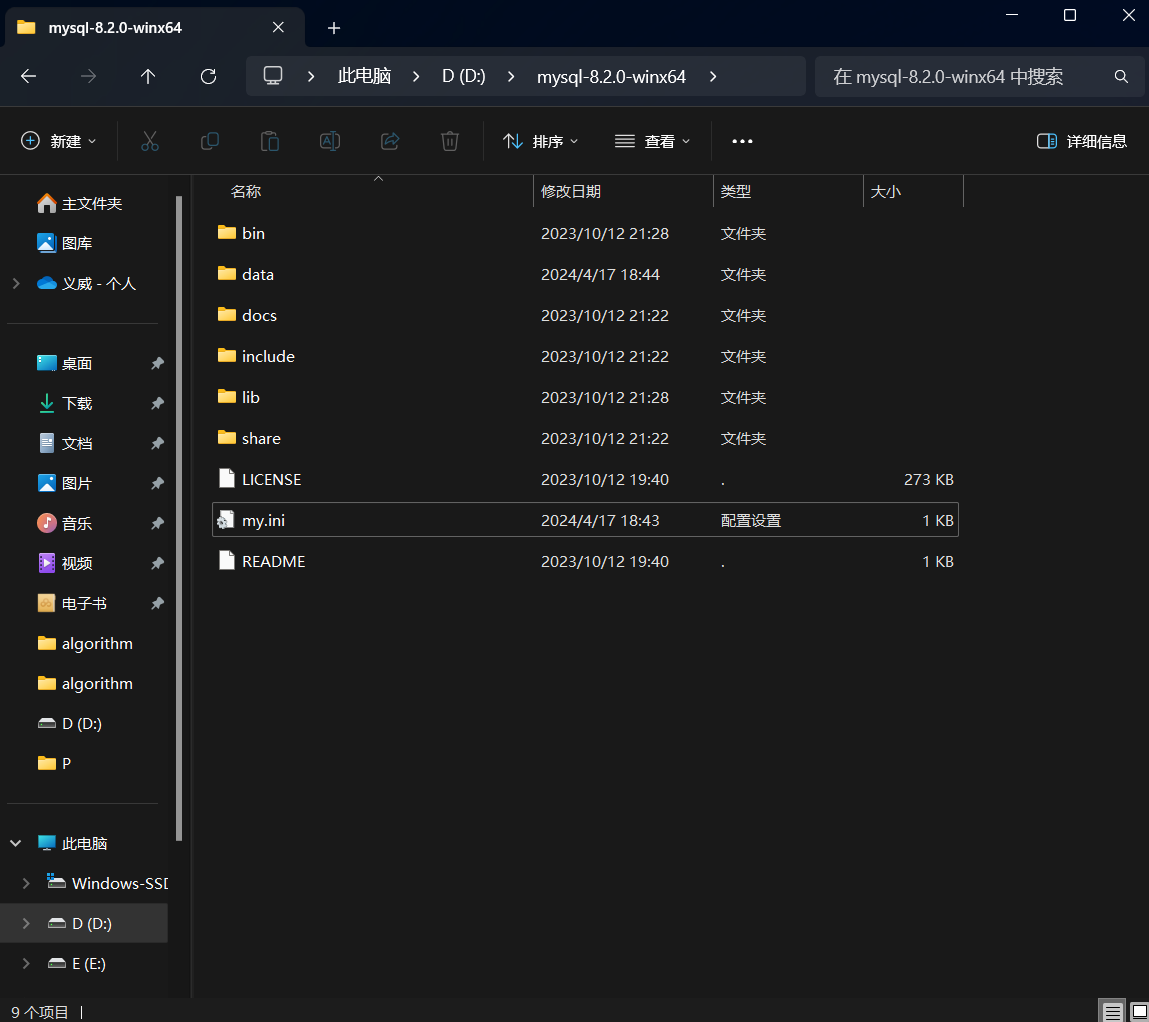
Task: Select the data folder
Action: (x=585, y=274)
